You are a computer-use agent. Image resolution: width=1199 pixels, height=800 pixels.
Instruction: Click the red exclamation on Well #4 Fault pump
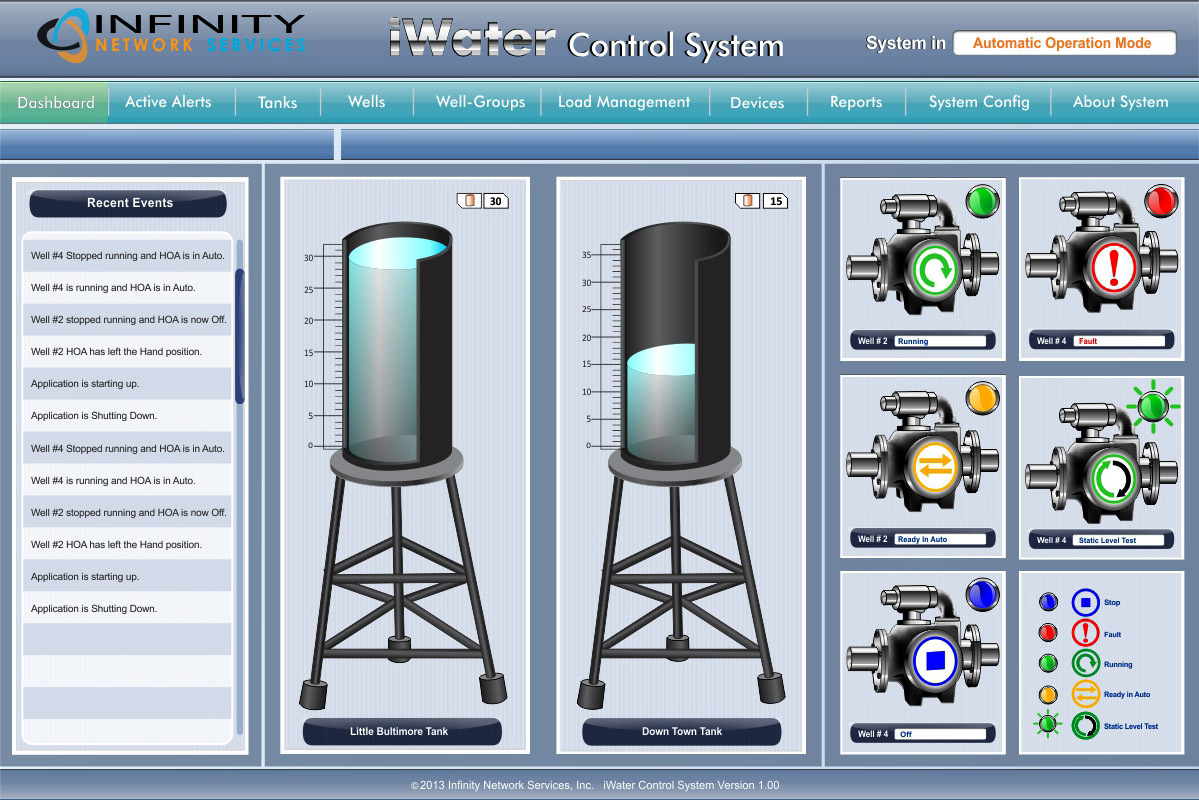coord(1113,268)
